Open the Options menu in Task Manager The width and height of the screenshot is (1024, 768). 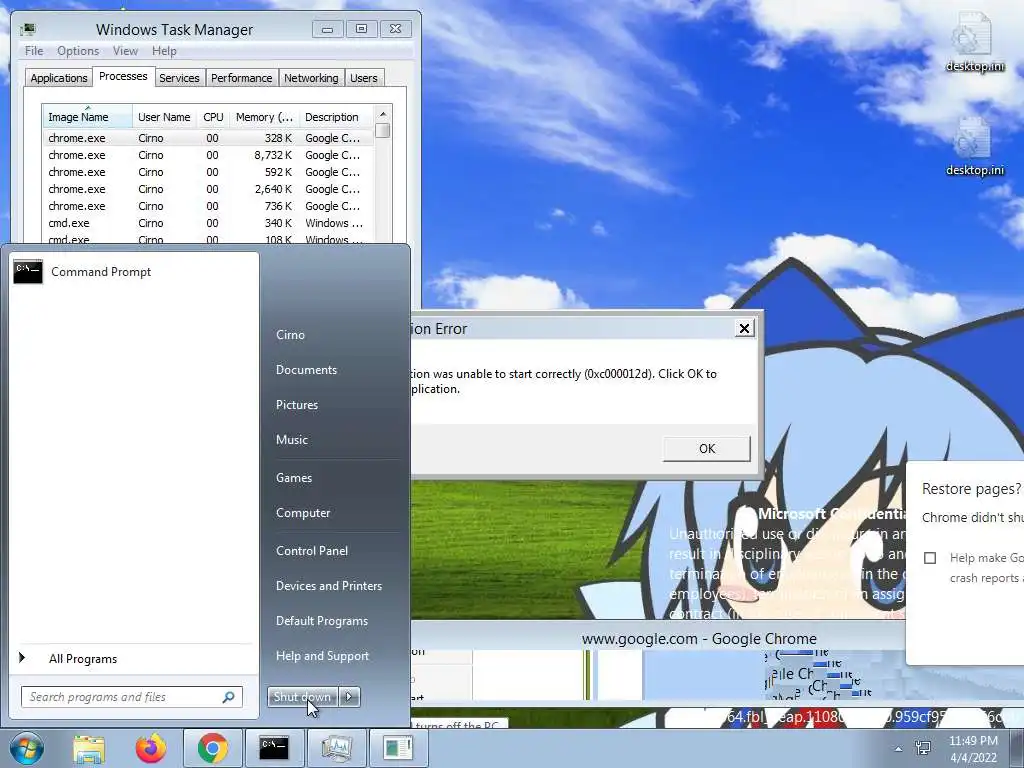pos(78,51)
